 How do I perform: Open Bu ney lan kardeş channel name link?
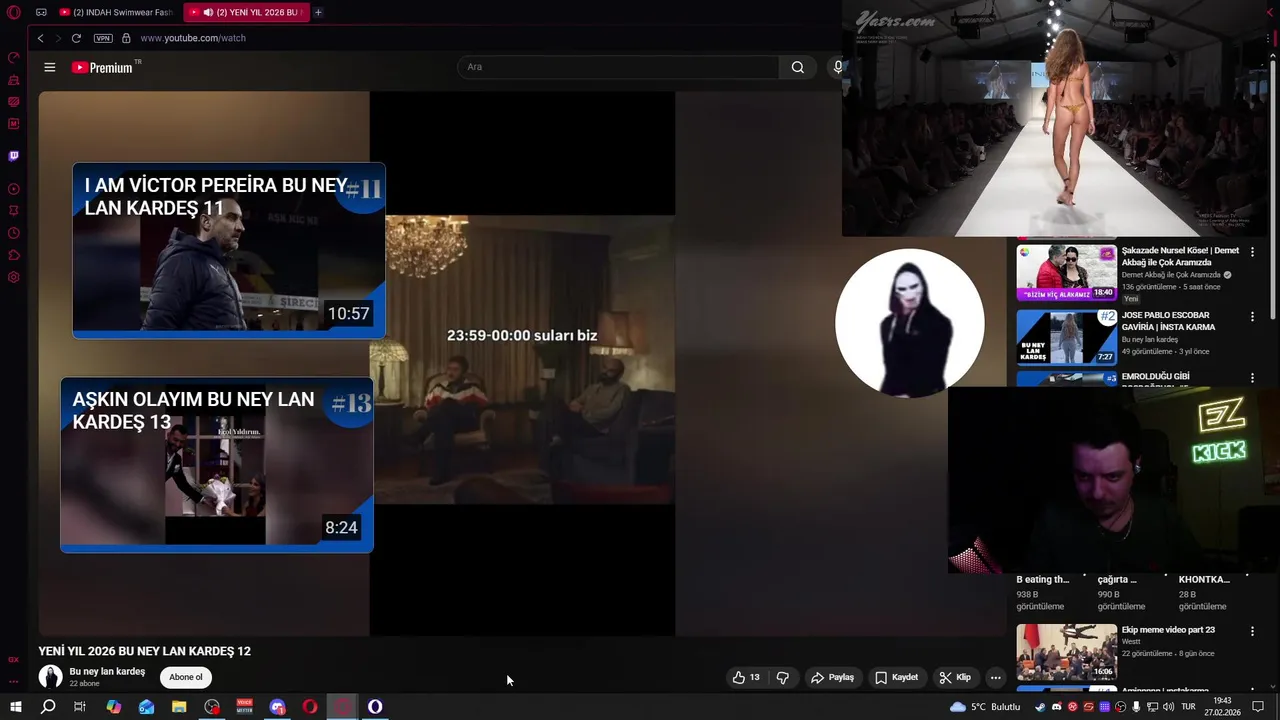click(107, 671)
